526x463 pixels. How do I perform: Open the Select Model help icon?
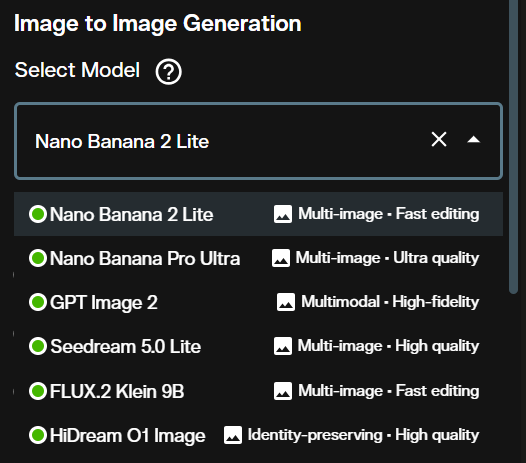click(x=168, y=71)
